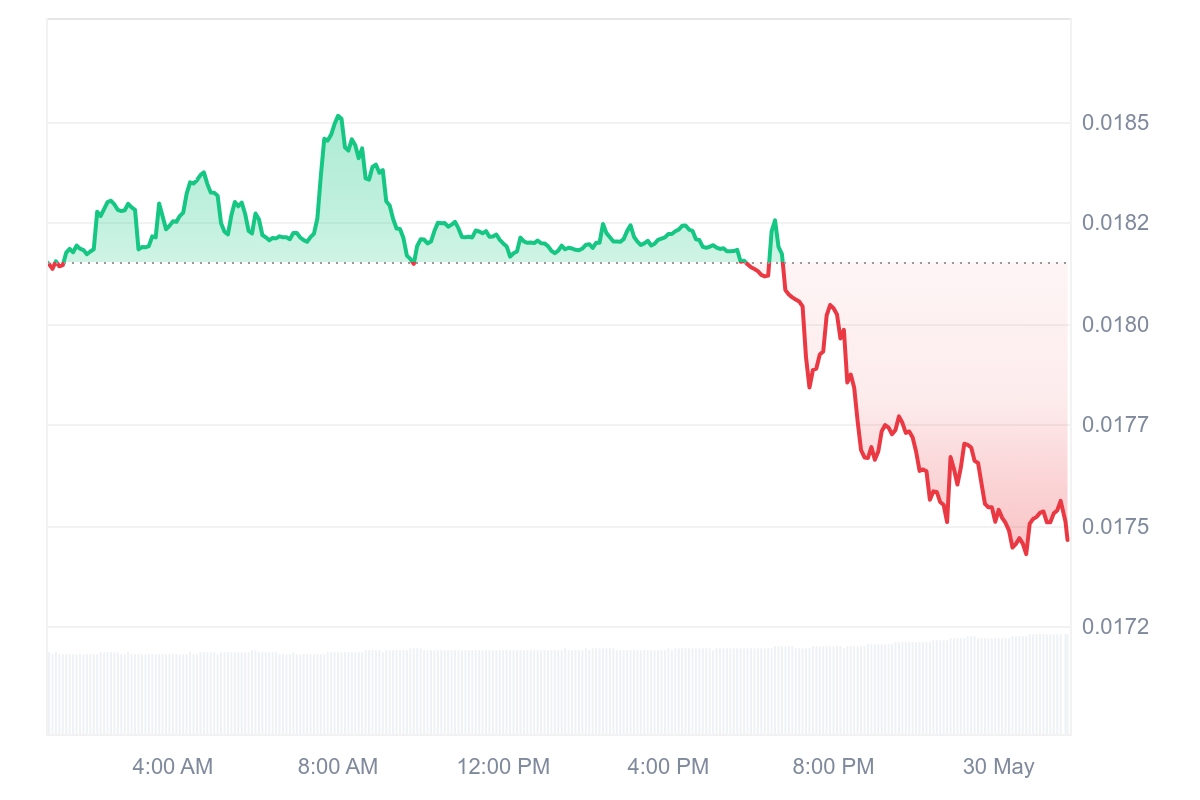Click the 8:00 AM time axis label
This screenshot has width=1200, height=800.
pos(337,767)
